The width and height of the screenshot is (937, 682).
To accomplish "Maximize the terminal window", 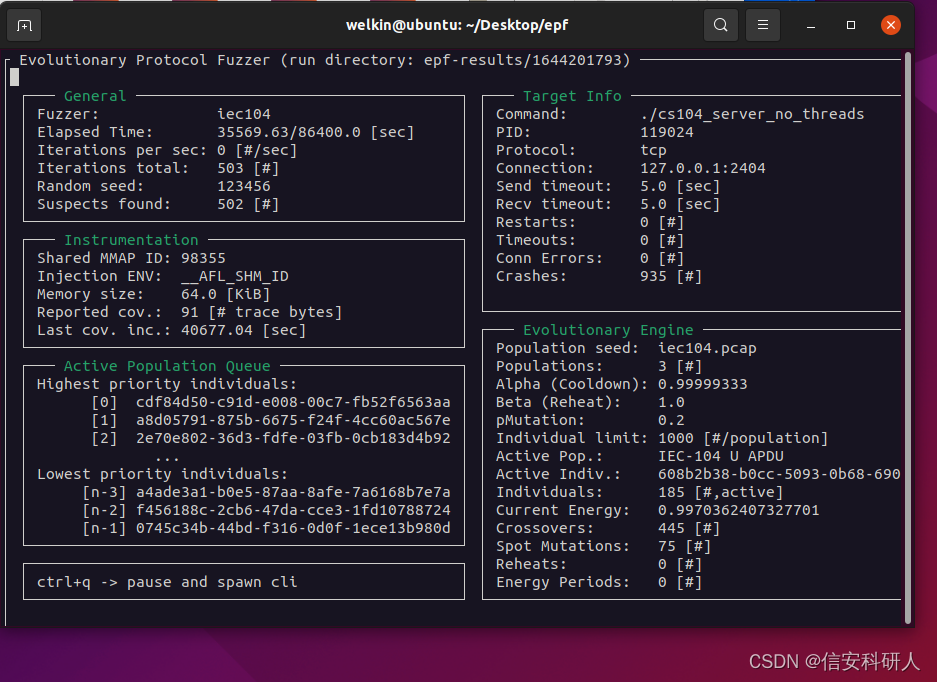I will coord(851,25).
